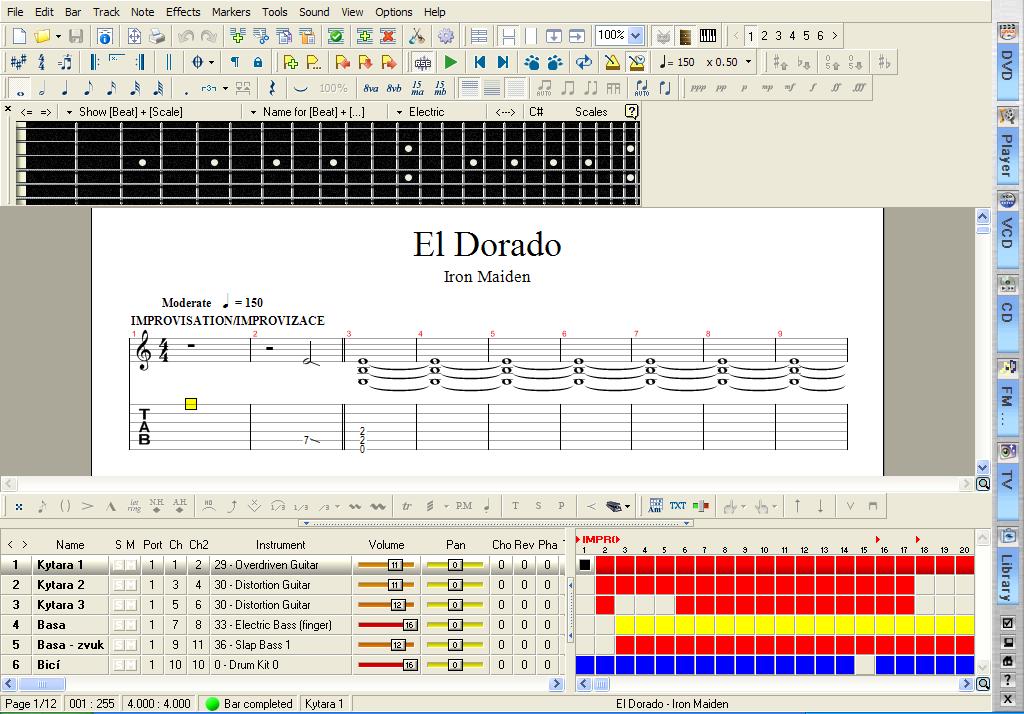Adjust Kytara 2 pan slider

coord(455,585)
